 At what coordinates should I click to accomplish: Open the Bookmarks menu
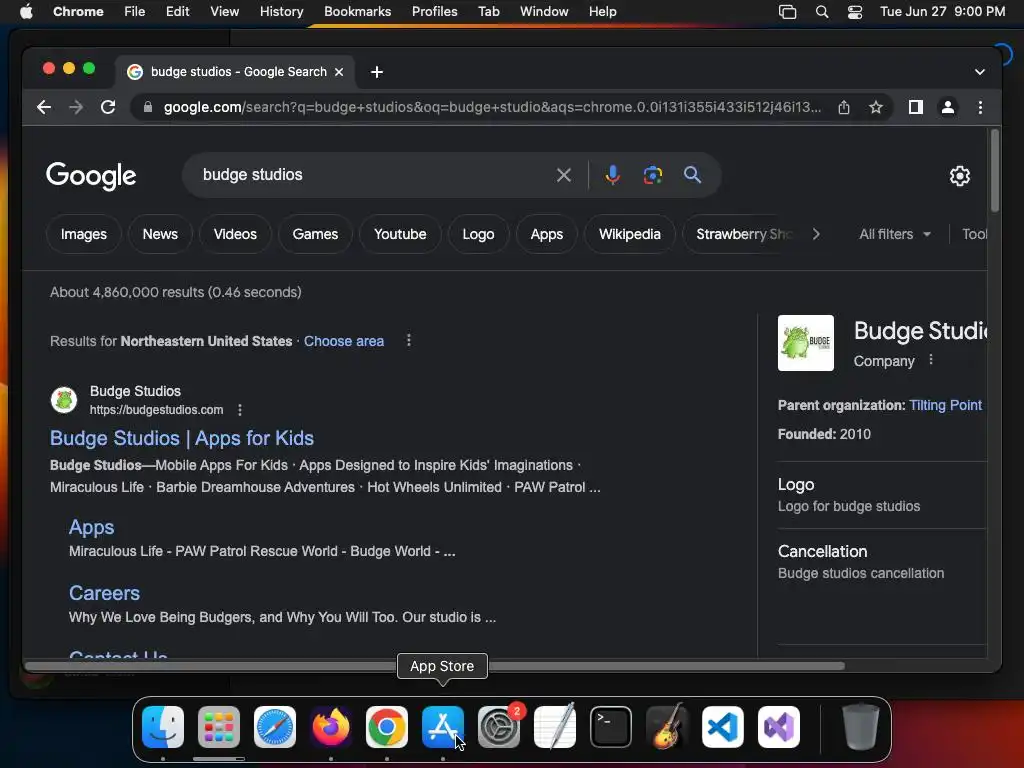(357, 12)
